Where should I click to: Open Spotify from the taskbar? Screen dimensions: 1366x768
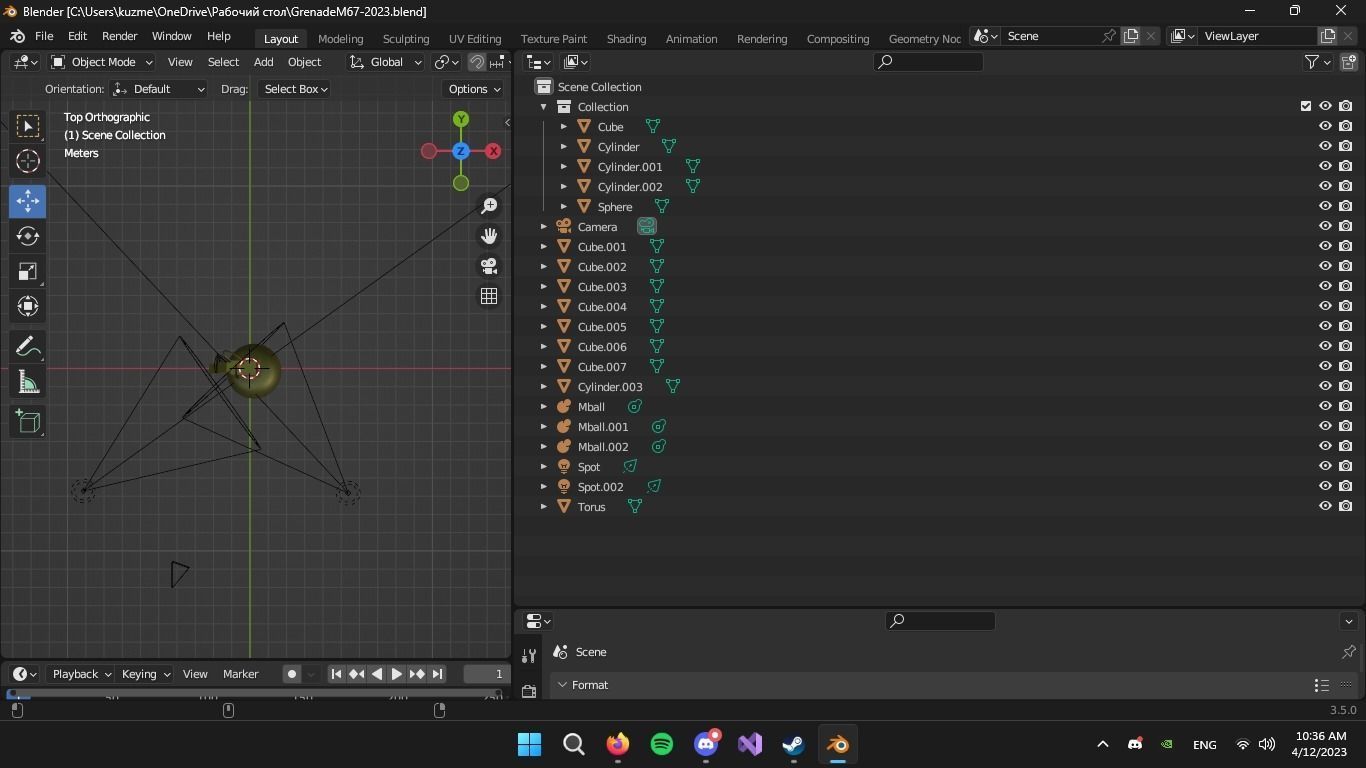click(x=662, y=744)
